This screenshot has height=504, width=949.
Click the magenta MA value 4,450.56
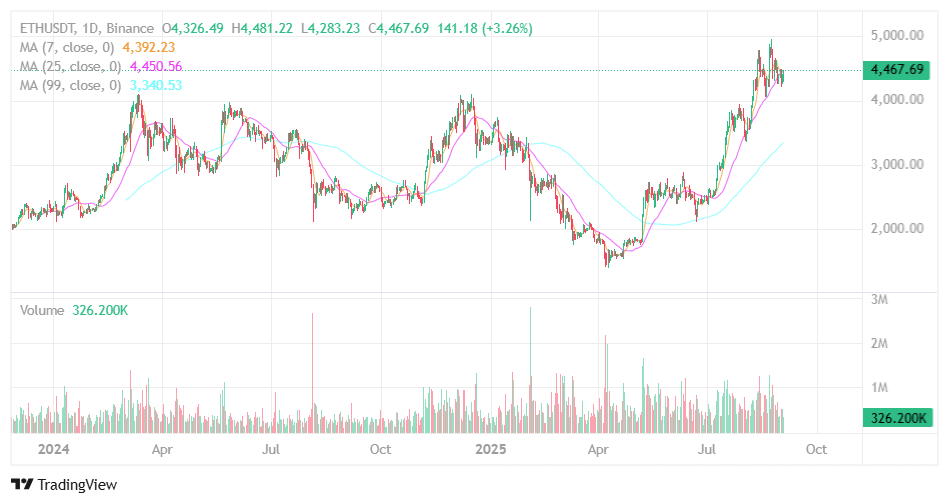[x=156, y=67]
